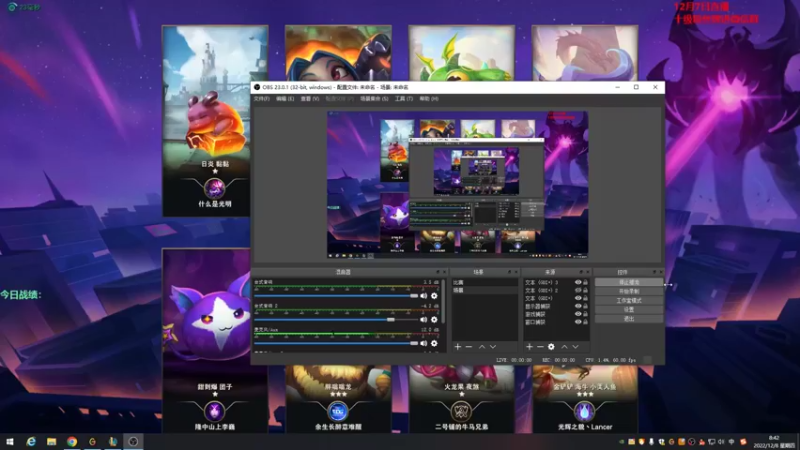This screenshot has width=800, height=450.
Task: Adjust the 台式音响 2 volume slider
Action: point(336,319)
